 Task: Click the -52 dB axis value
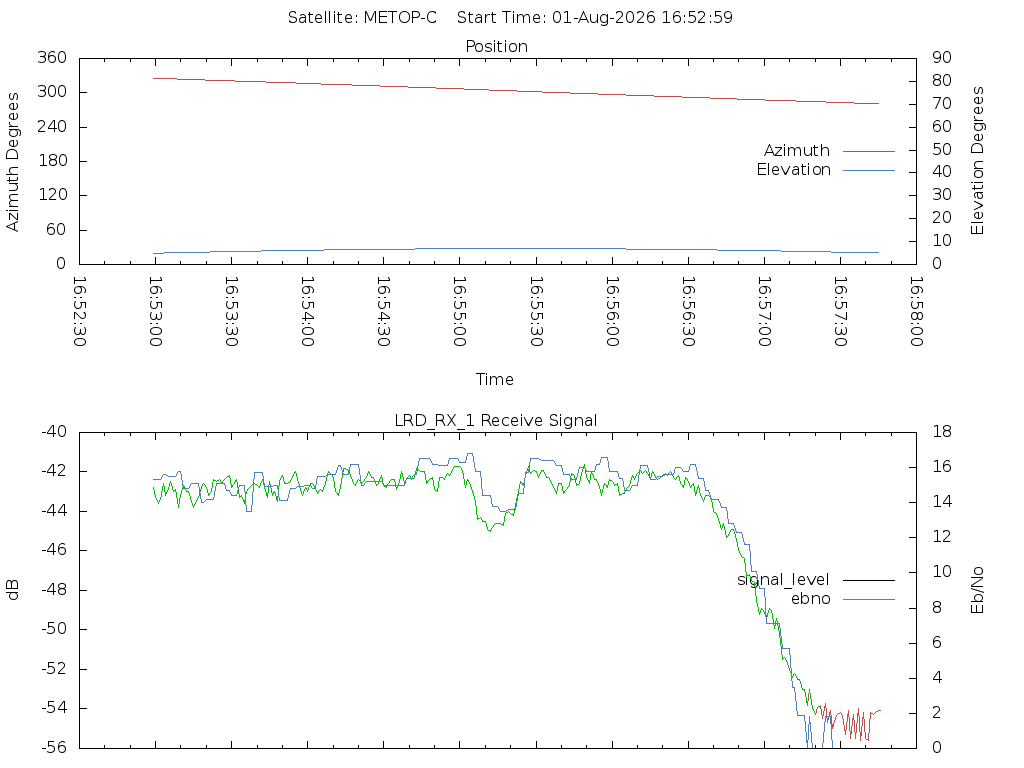click(x=54, y=669)
